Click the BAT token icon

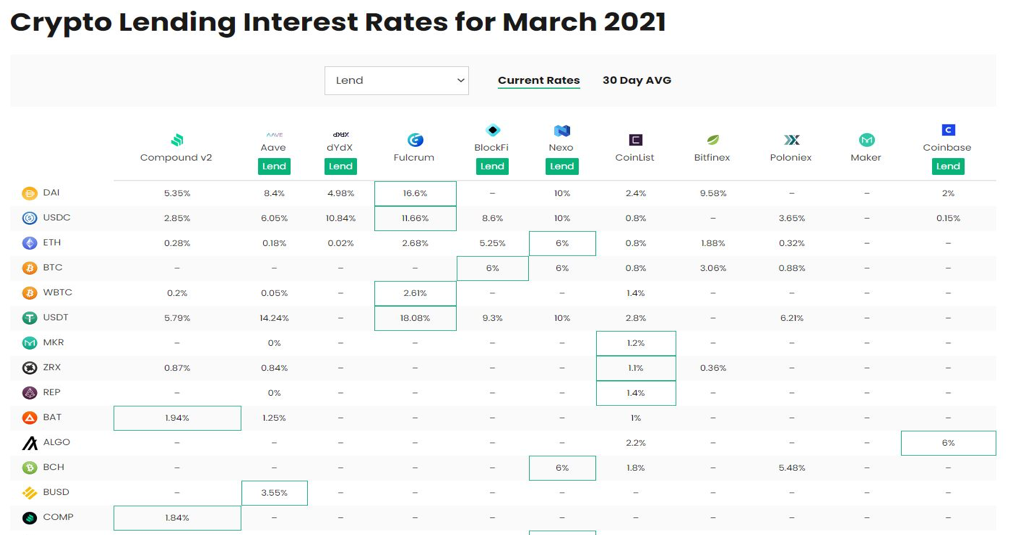coord(29,418)
